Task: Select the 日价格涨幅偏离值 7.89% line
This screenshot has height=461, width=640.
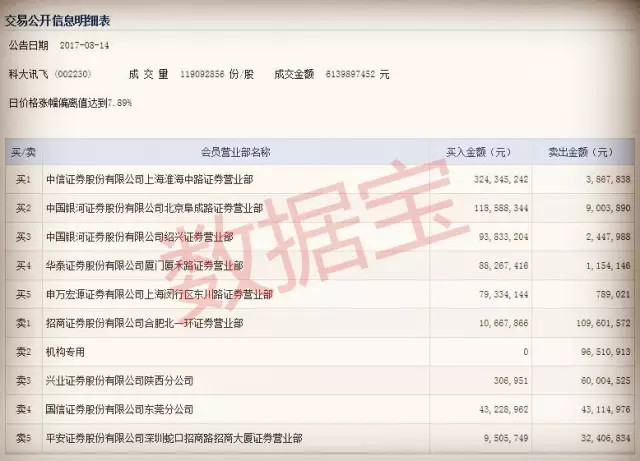Action: [70, 102]
